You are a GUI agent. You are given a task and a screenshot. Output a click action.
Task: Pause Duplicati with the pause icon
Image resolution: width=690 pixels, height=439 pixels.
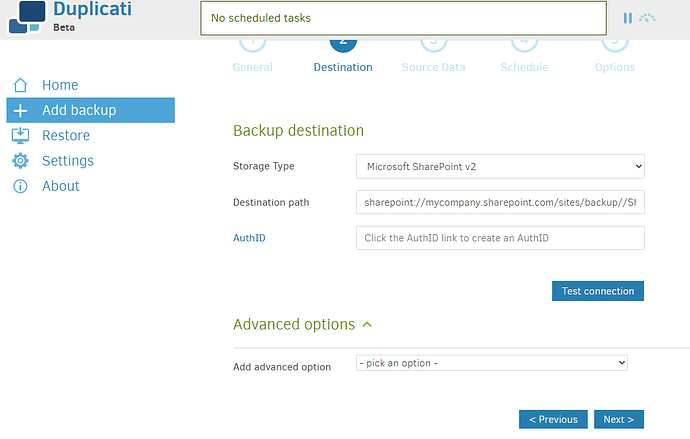coord(628,18)
